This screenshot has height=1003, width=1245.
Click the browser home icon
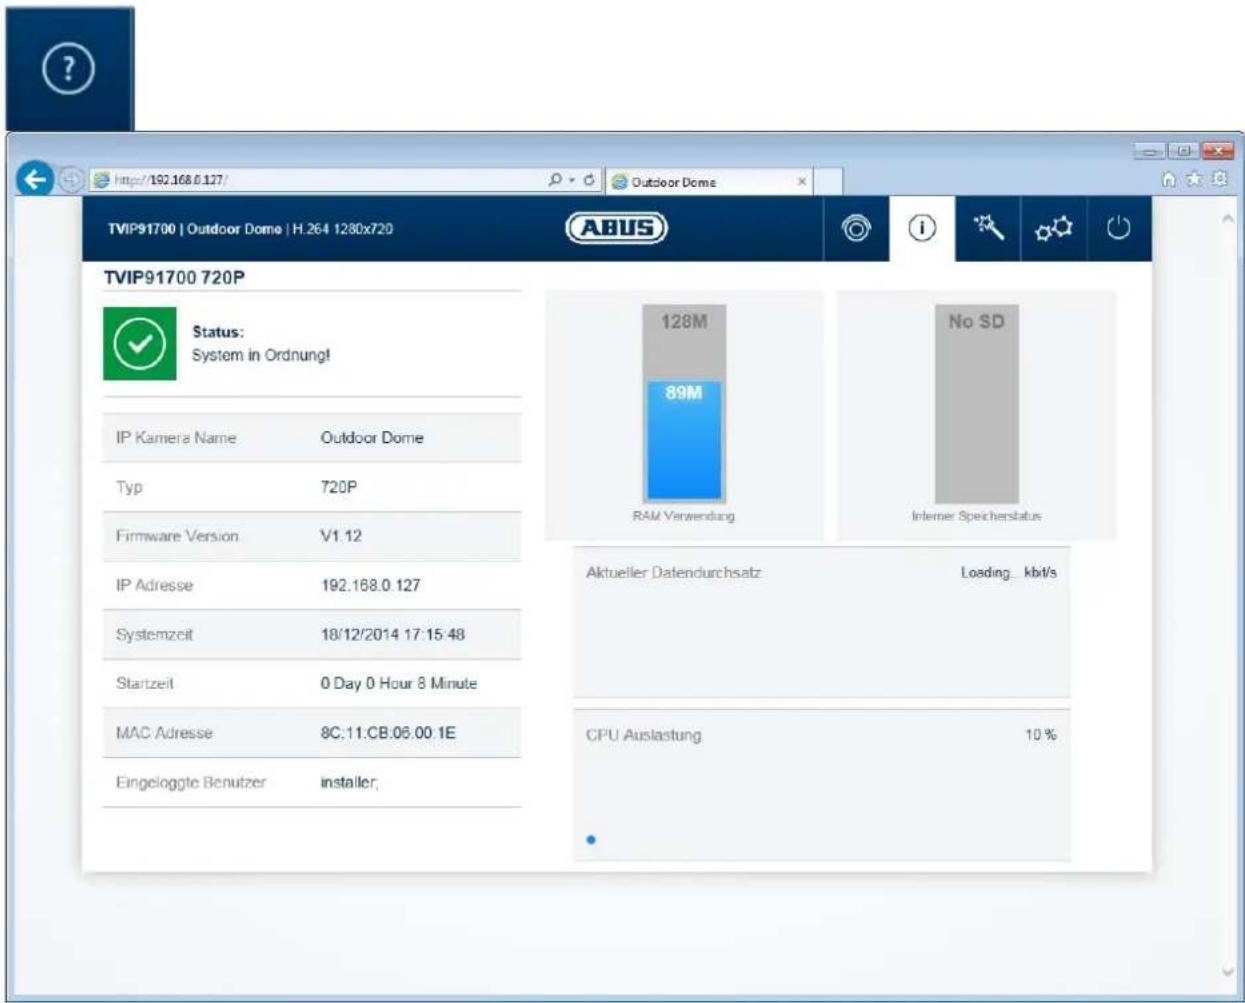1168,179
